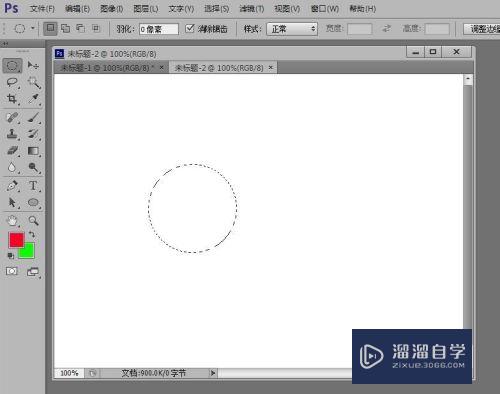The width and height of the screenshot is (500, 394).
Task: Choose Intersect with Selection mode
Action: point(96,29)
